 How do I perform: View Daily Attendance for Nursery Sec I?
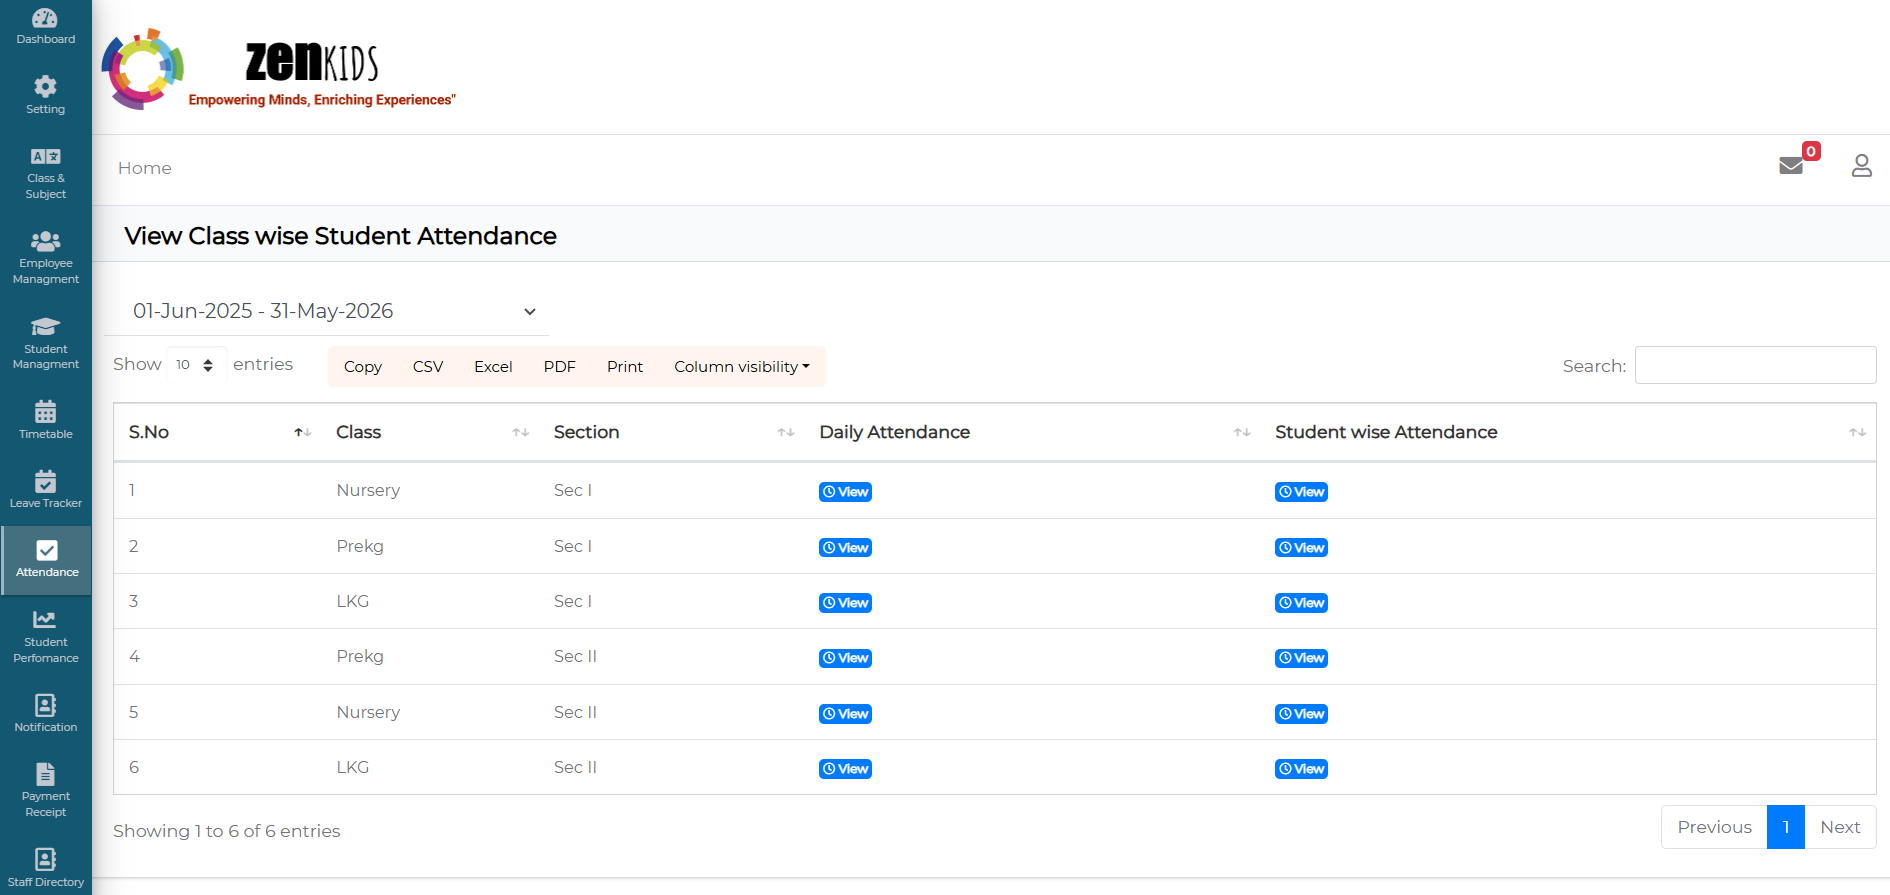[845, 492]
